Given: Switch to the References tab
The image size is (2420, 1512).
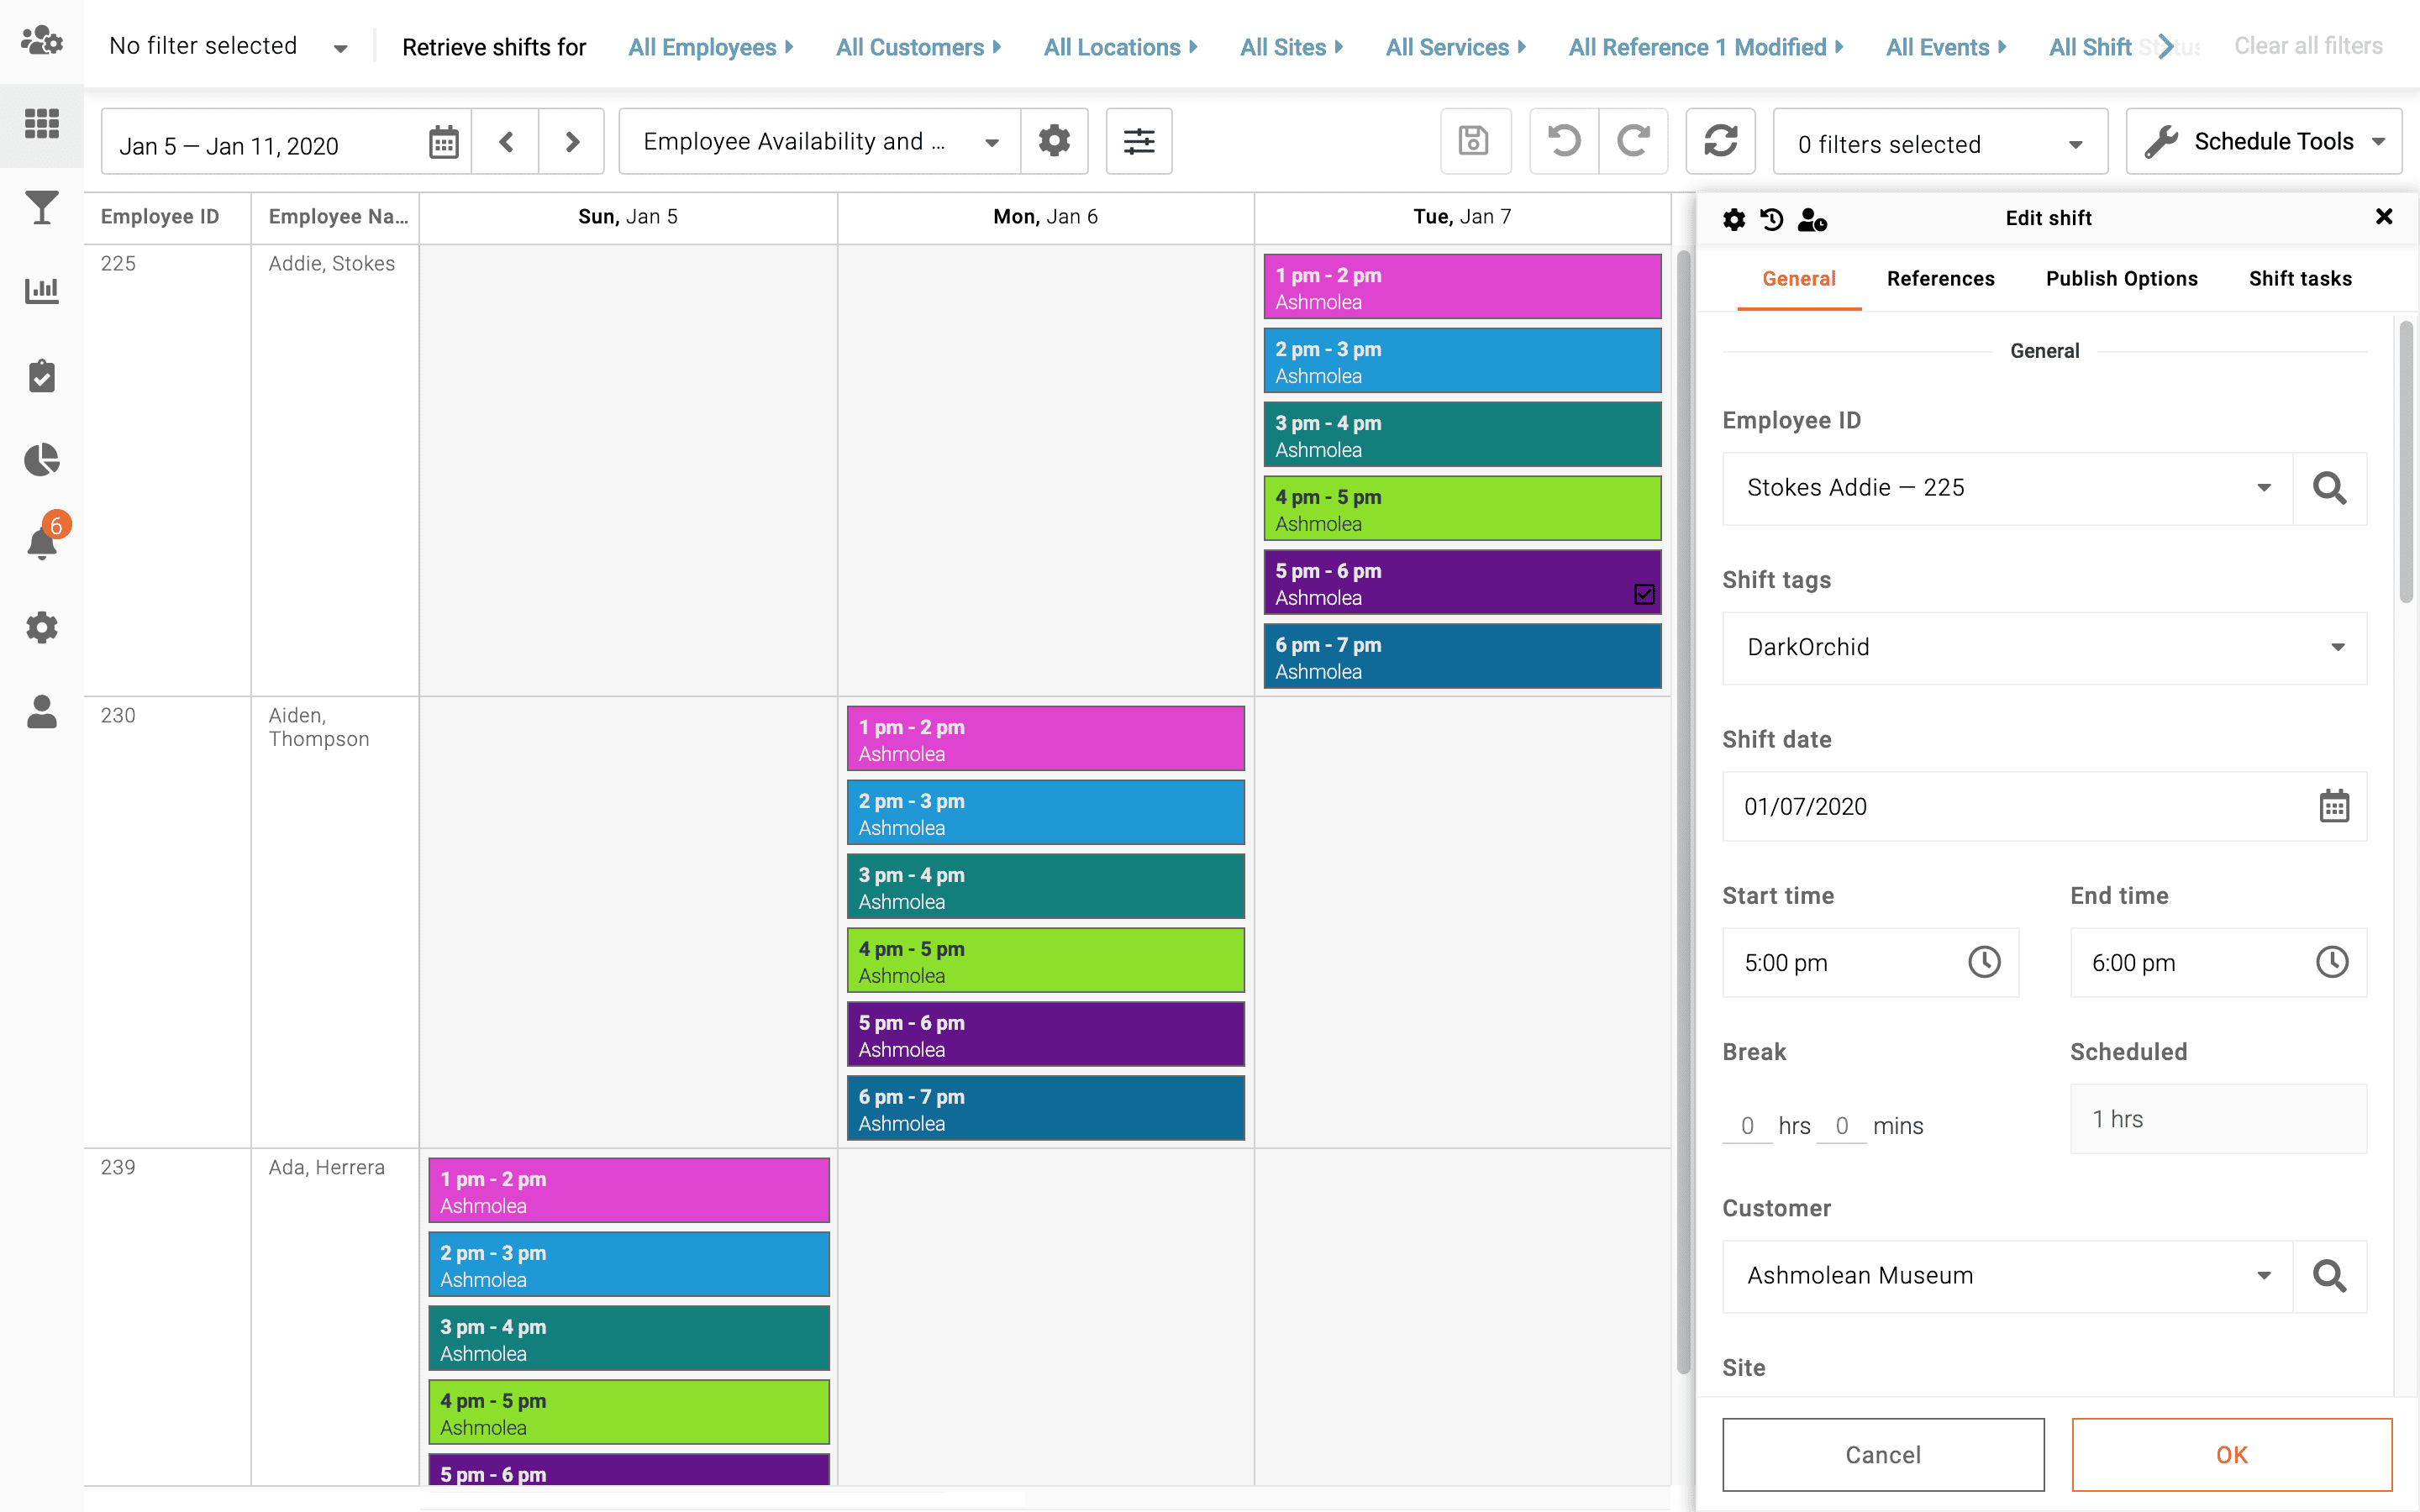Looking at the screenshot, I should 1940,279.
